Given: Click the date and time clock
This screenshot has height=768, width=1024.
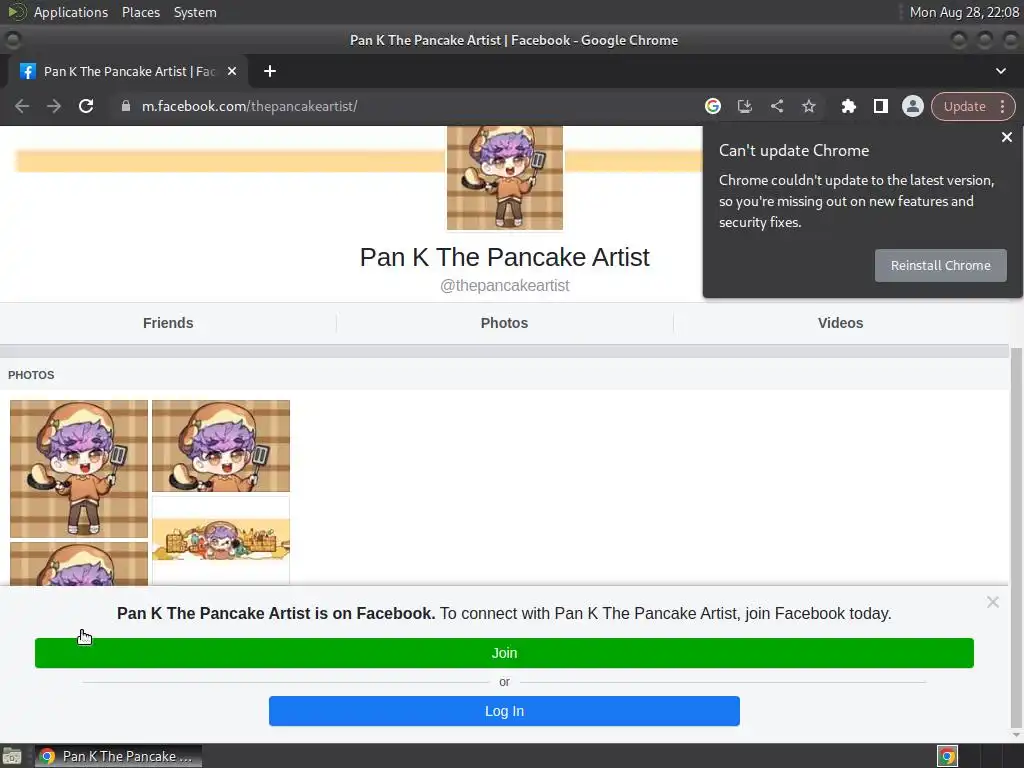Looking at the screenshot, I should click(x=964, y=12).
